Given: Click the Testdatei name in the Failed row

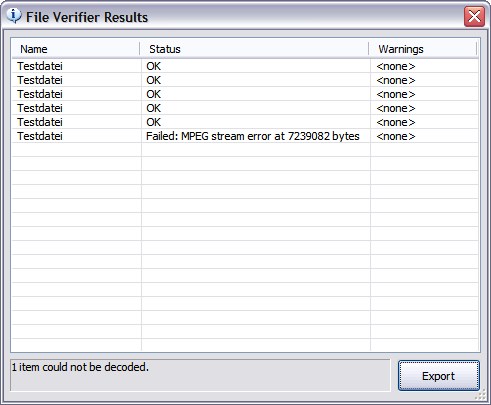Looking at the screenshot, I should point(40,136).
